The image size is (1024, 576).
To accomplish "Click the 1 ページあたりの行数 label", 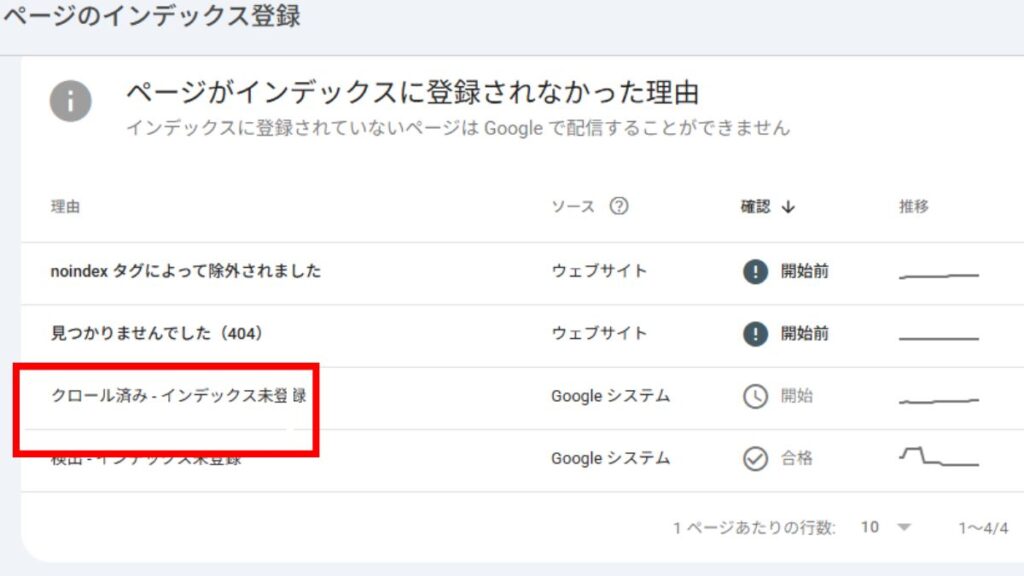I will point(754,528).
